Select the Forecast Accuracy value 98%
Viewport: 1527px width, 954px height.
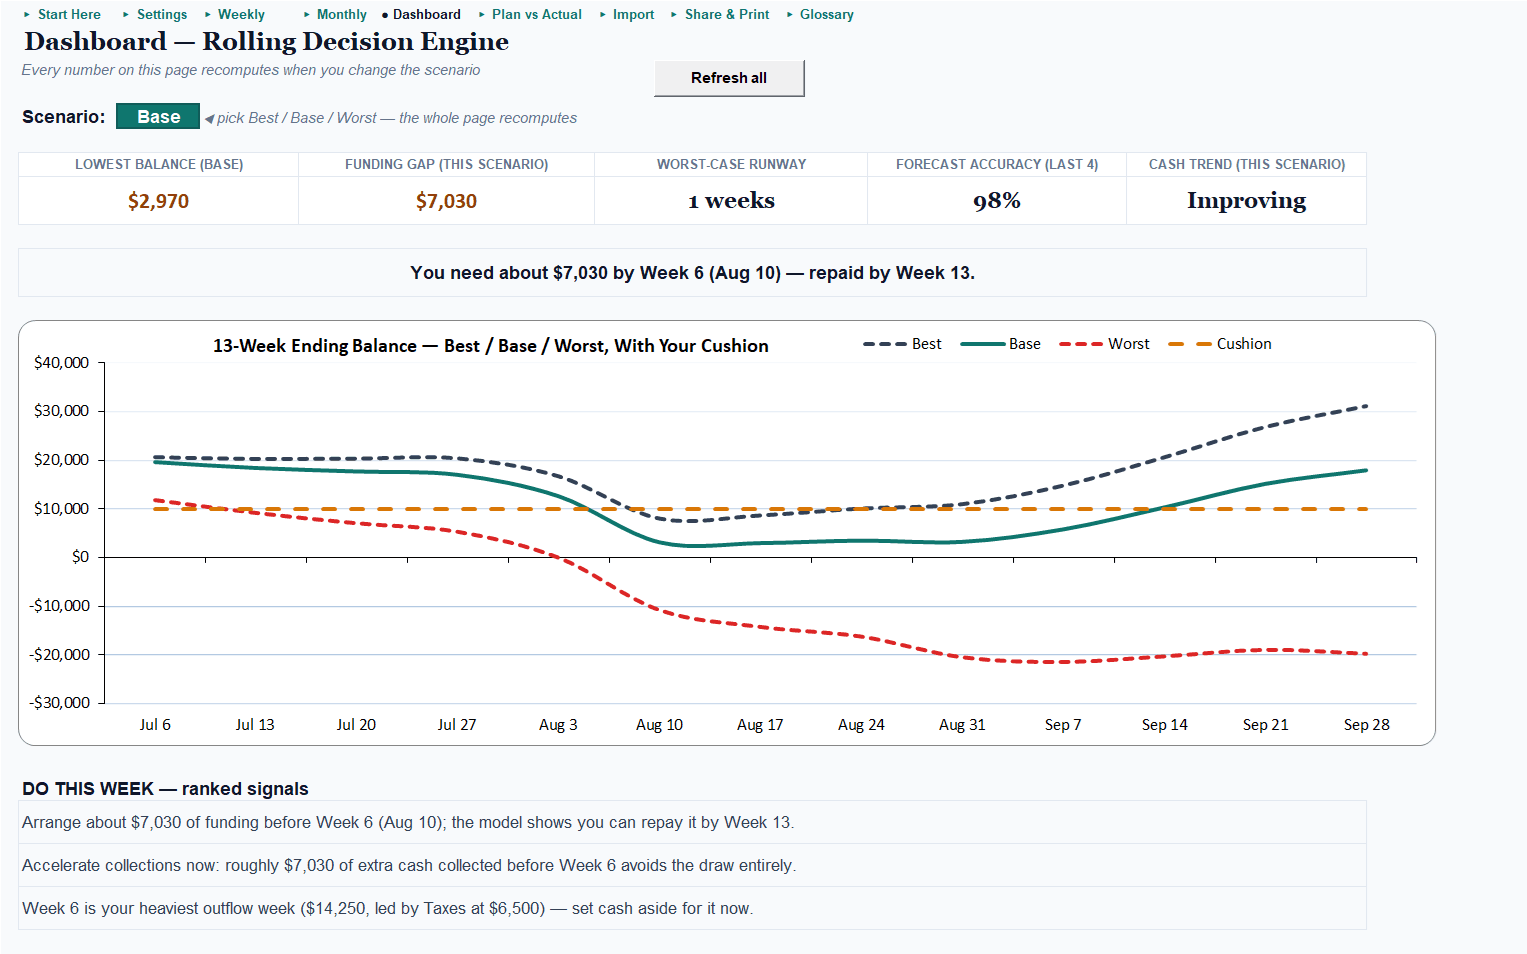click(x=997, y=201)
